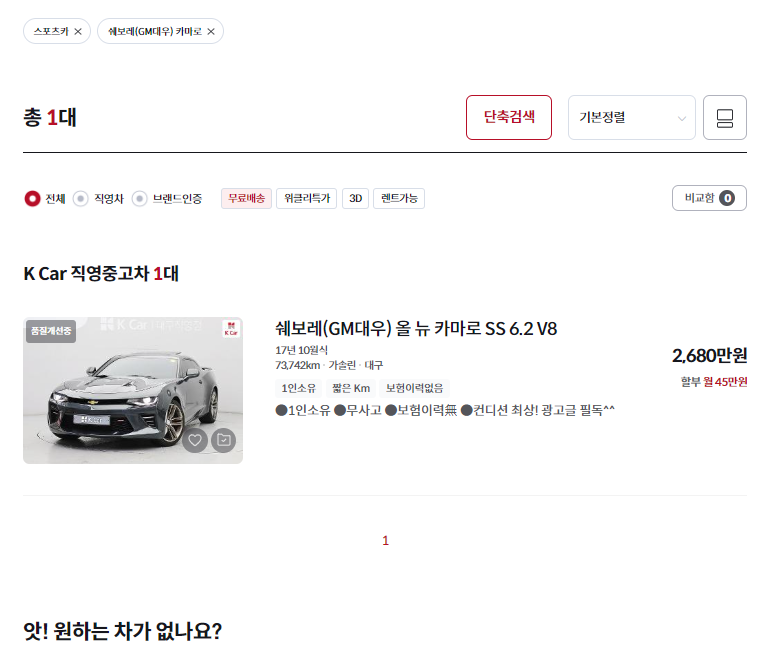Switch list layout with the view icon
Image resolution: width=770 pixels, height=650 pixels.
725,117
